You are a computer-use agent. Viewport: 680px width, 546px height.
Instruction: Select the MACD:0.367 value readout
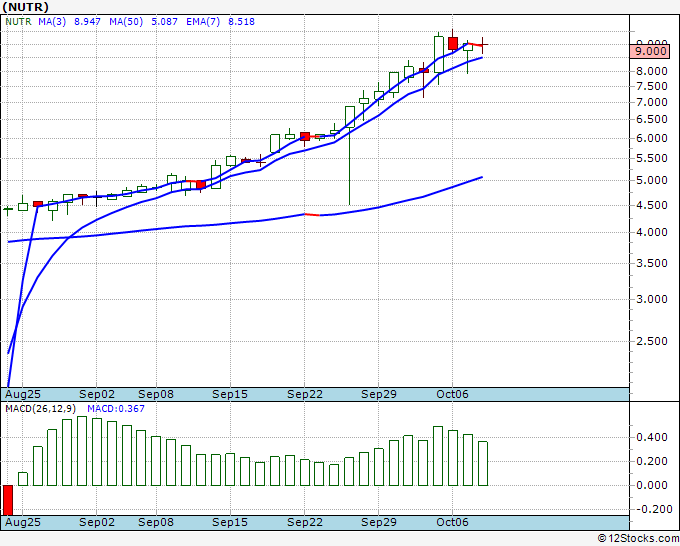tap(116, 409)
